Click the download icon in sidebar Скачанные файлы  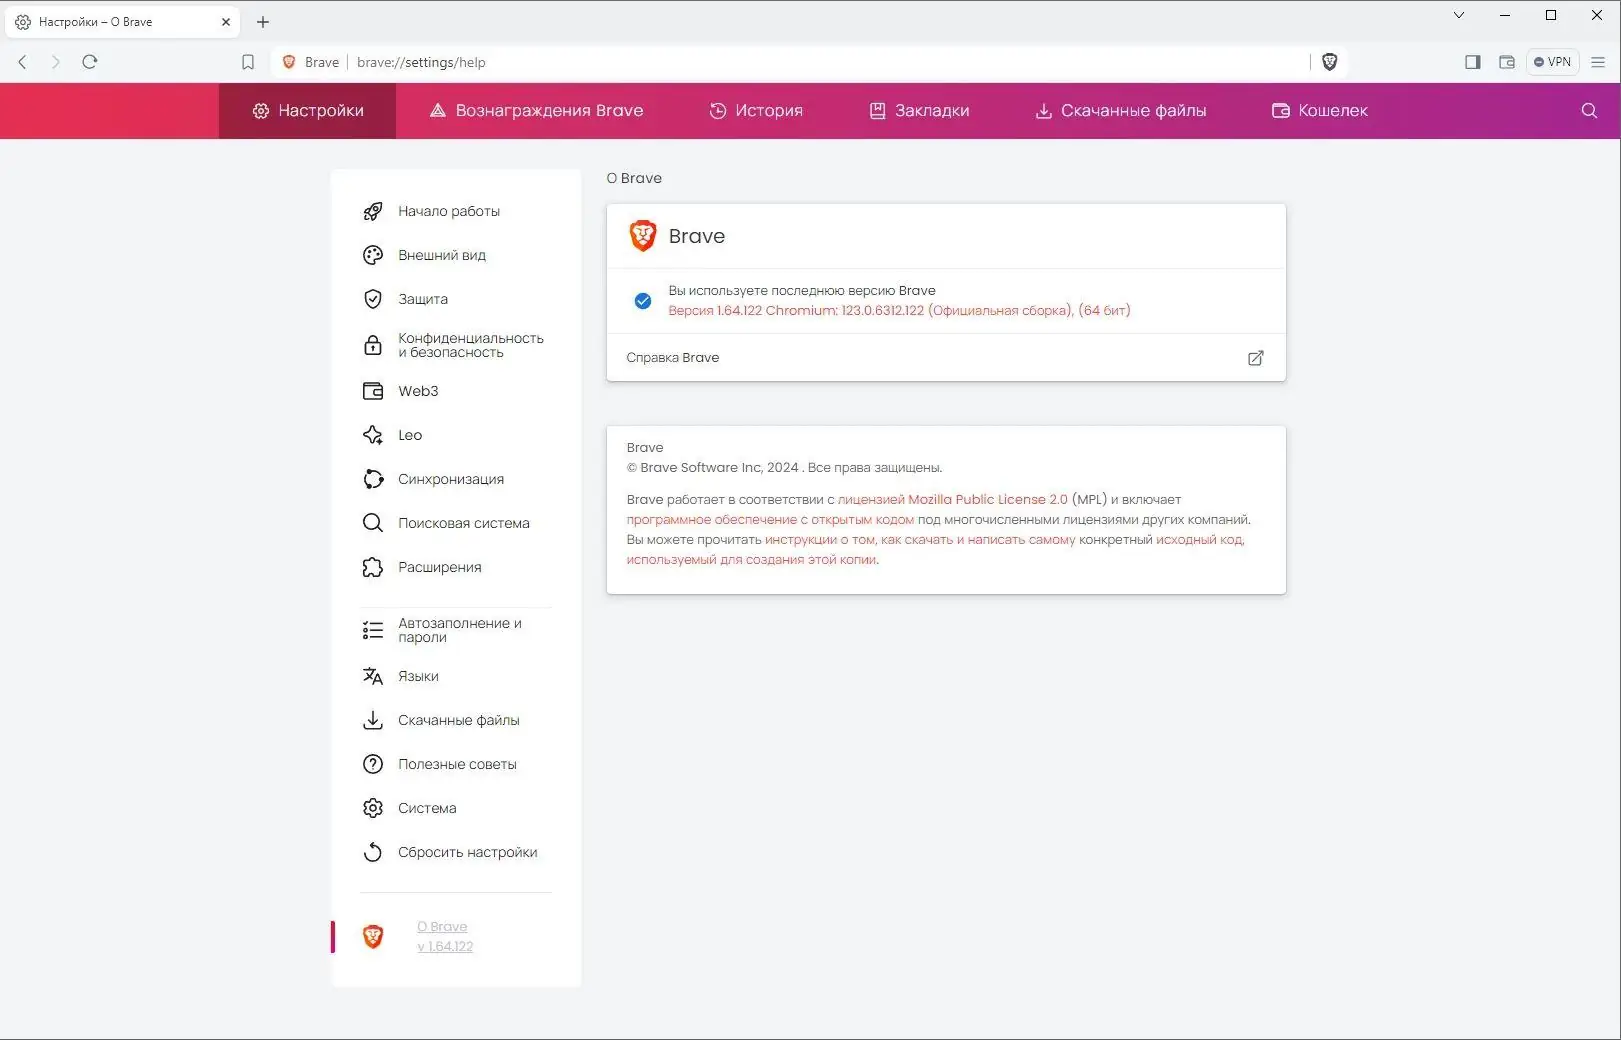[x=373, y=720]
